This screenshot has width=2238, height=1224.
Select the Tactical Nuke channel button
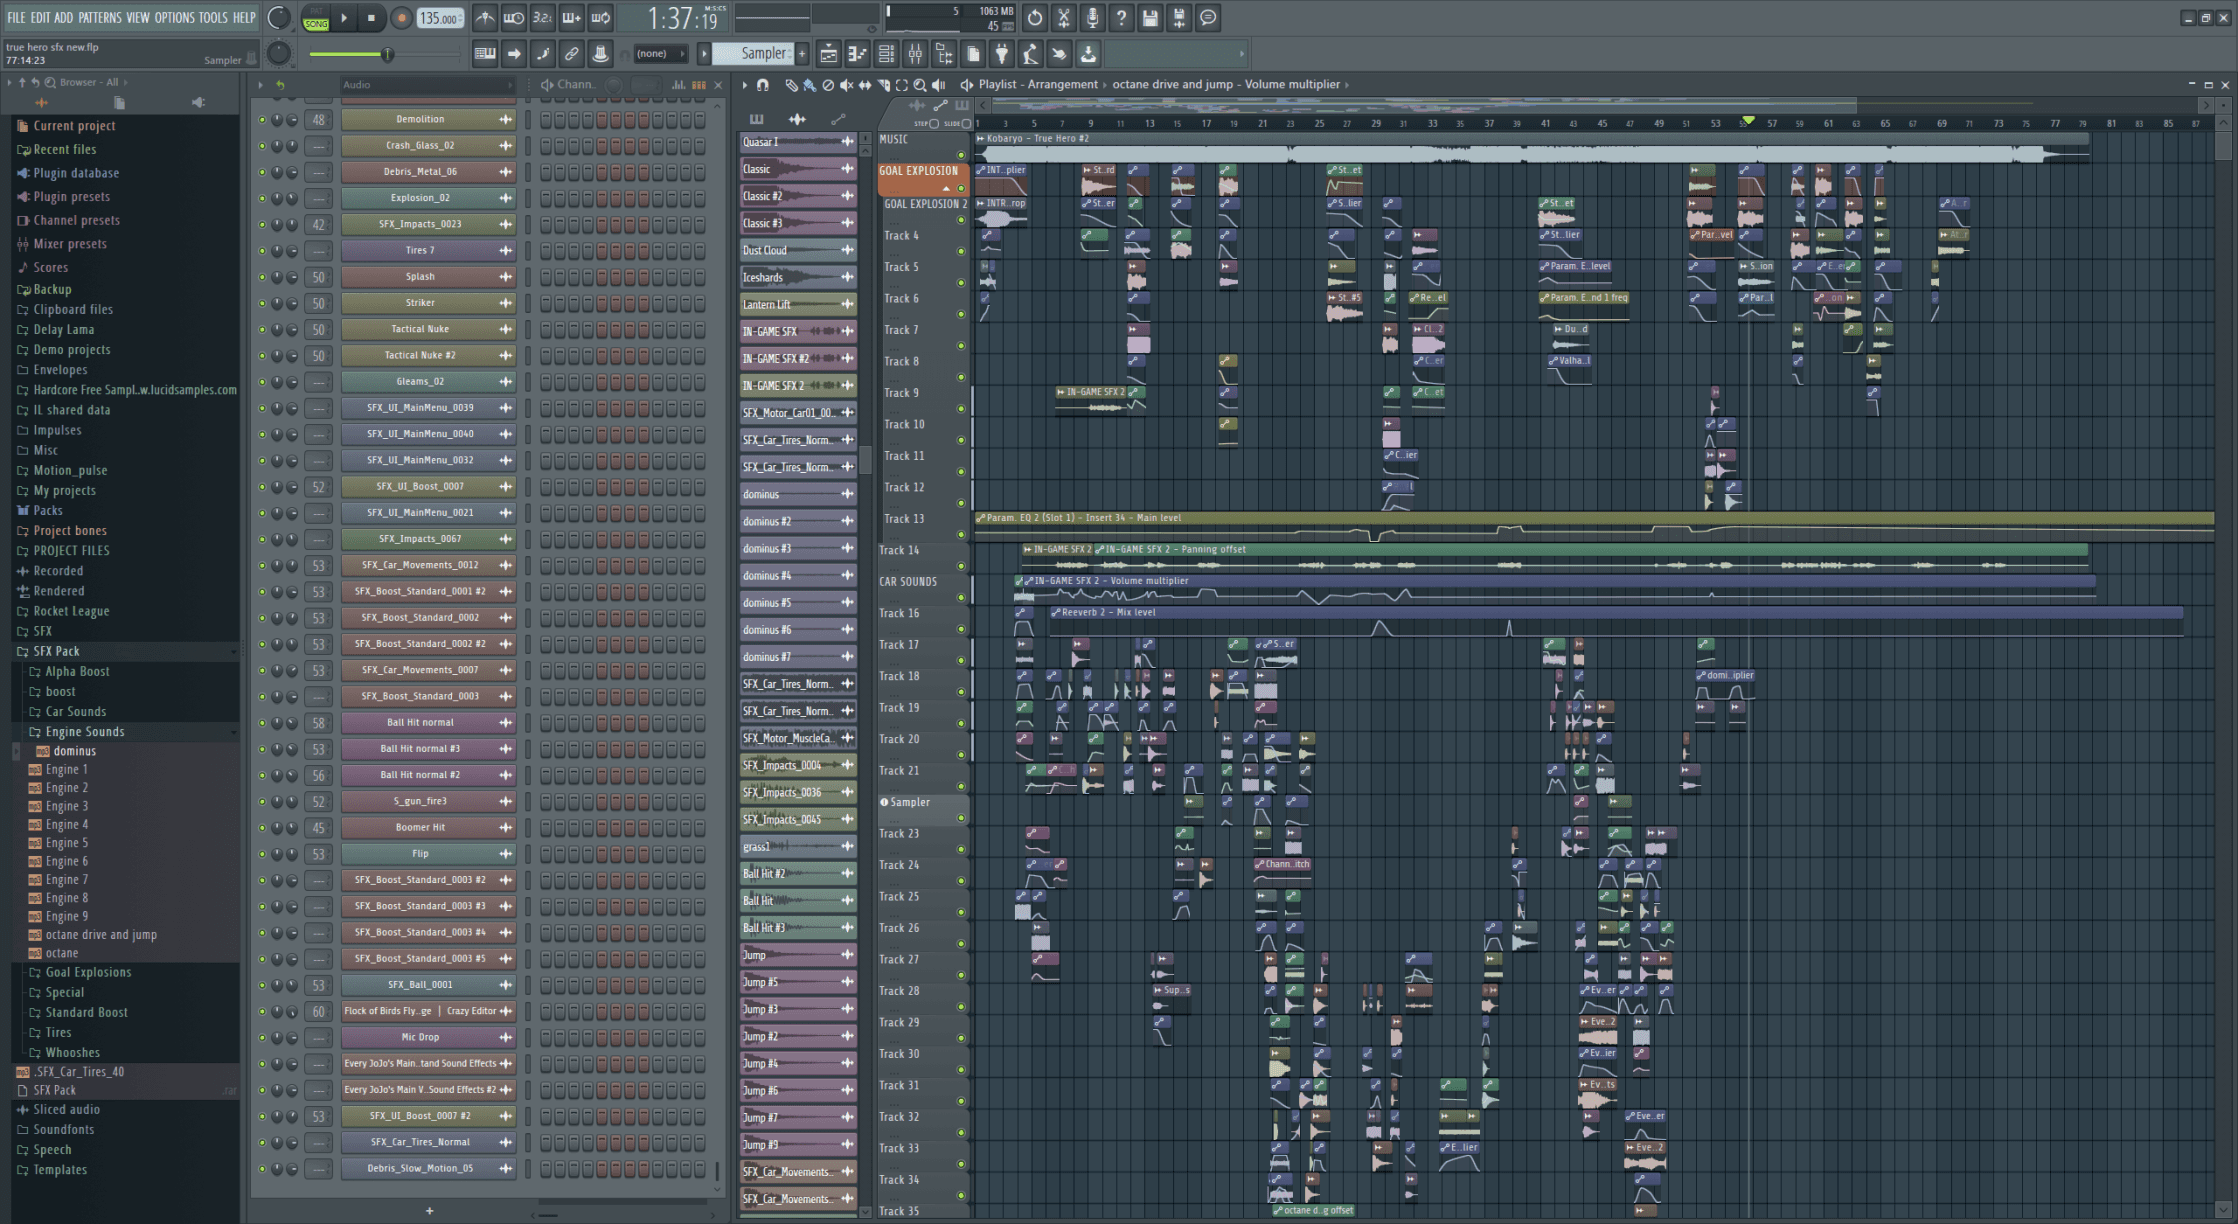[x=420, y=329]
